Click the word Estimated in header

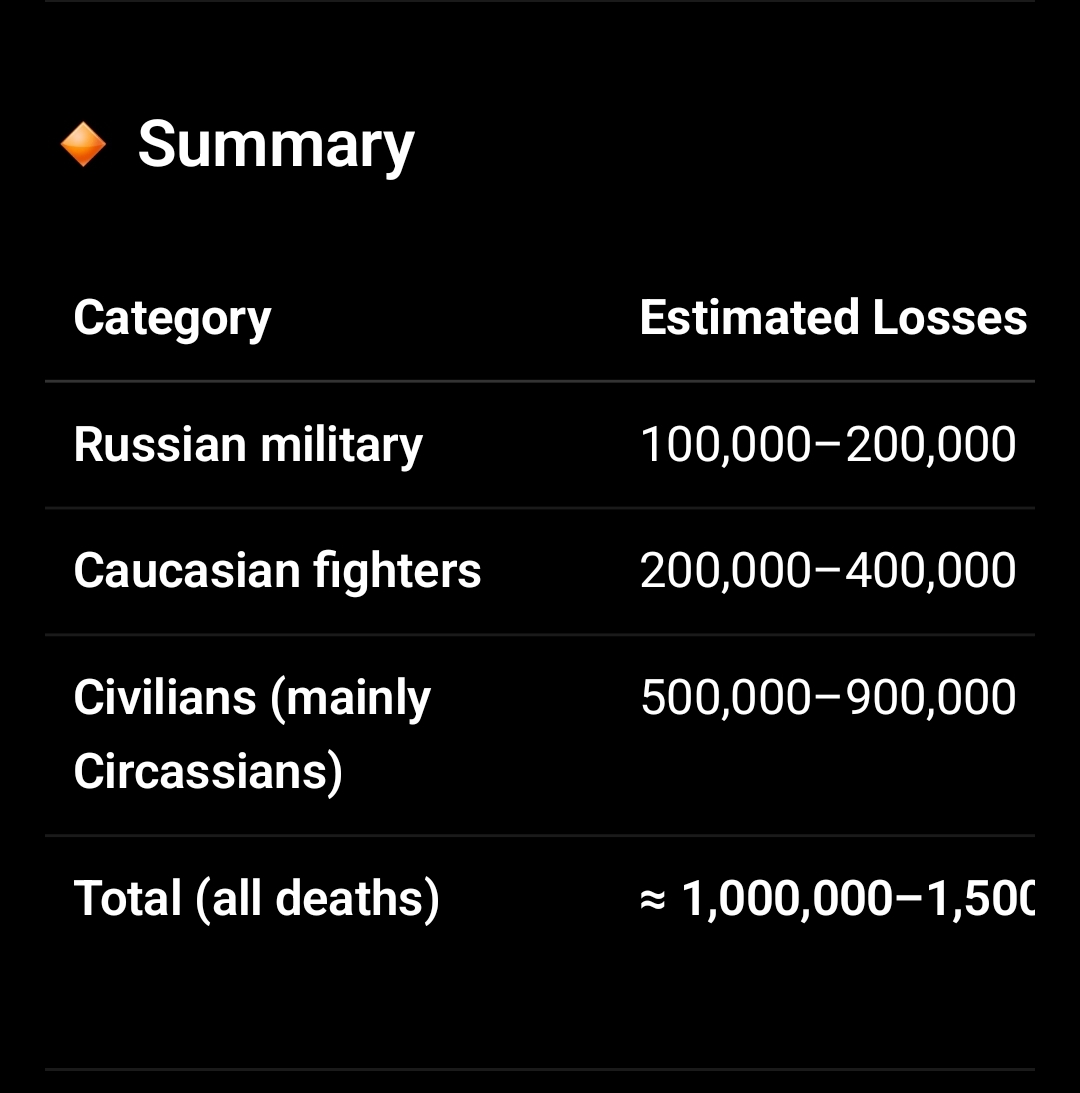click(x=750, y=317)
